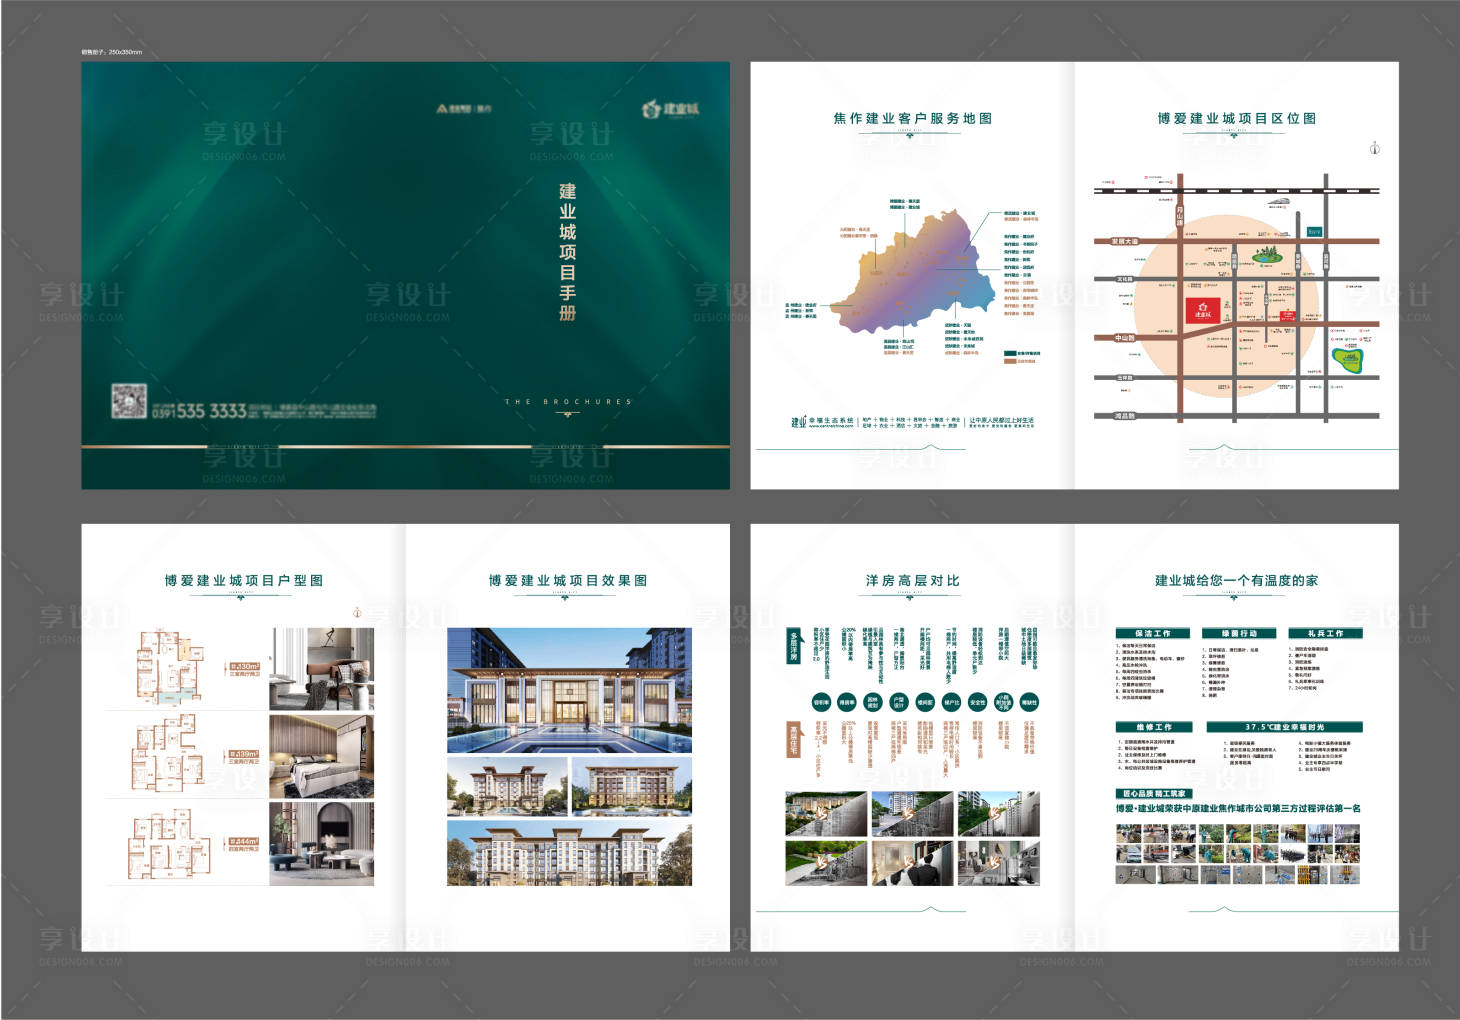Click the 保洁工作 section header

pos(1153,633)
